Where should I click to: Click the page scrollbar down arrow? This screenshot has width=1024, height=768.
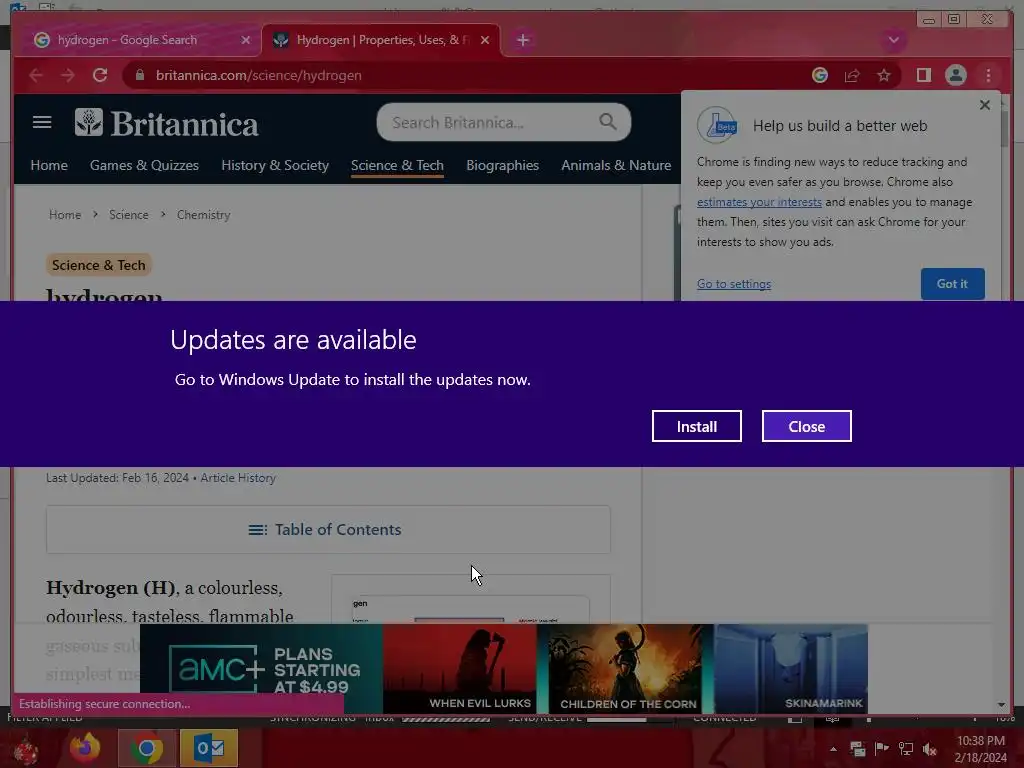[1002, 705]
